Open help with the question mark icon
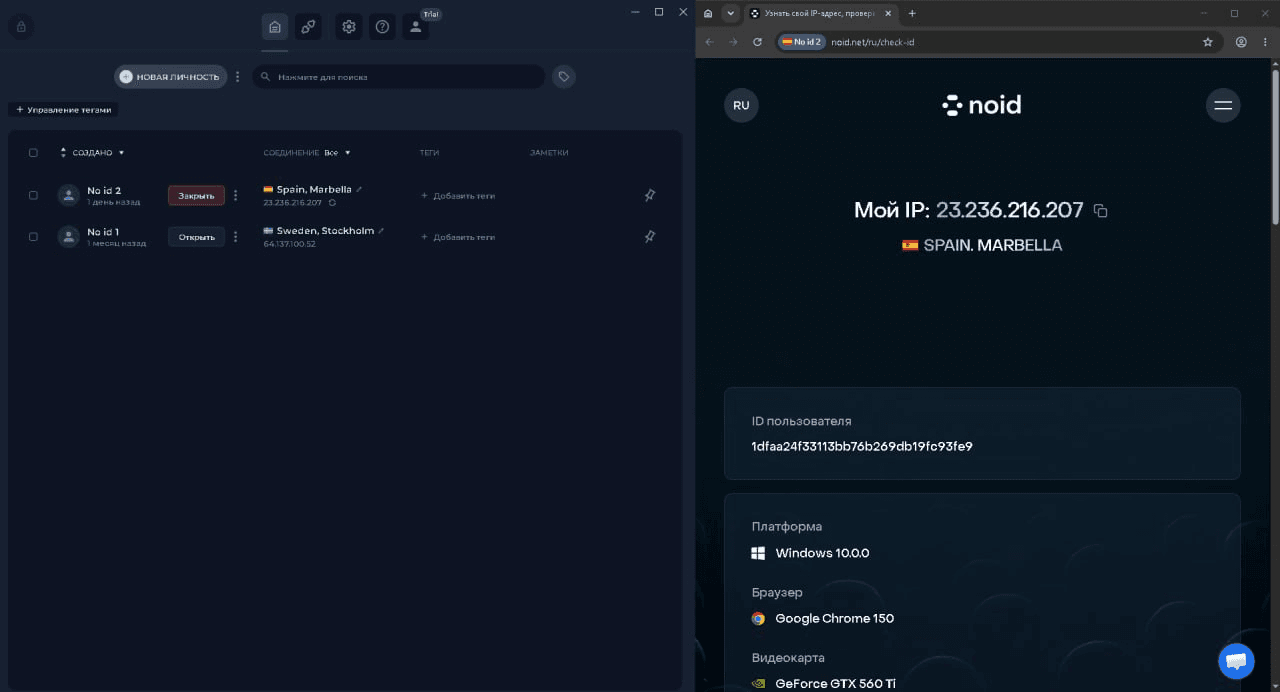Image resolution: width=1280 pixels, height=692 pixels. [x=382, y=27]
